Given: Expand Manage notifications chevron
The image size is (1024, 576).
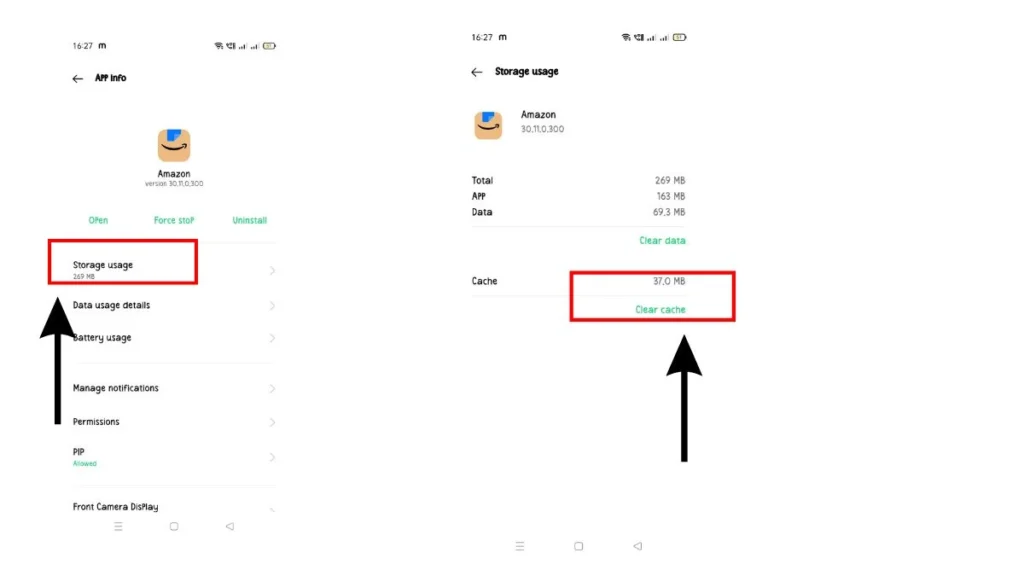Looking at the screenshot, I should (272, 389).
